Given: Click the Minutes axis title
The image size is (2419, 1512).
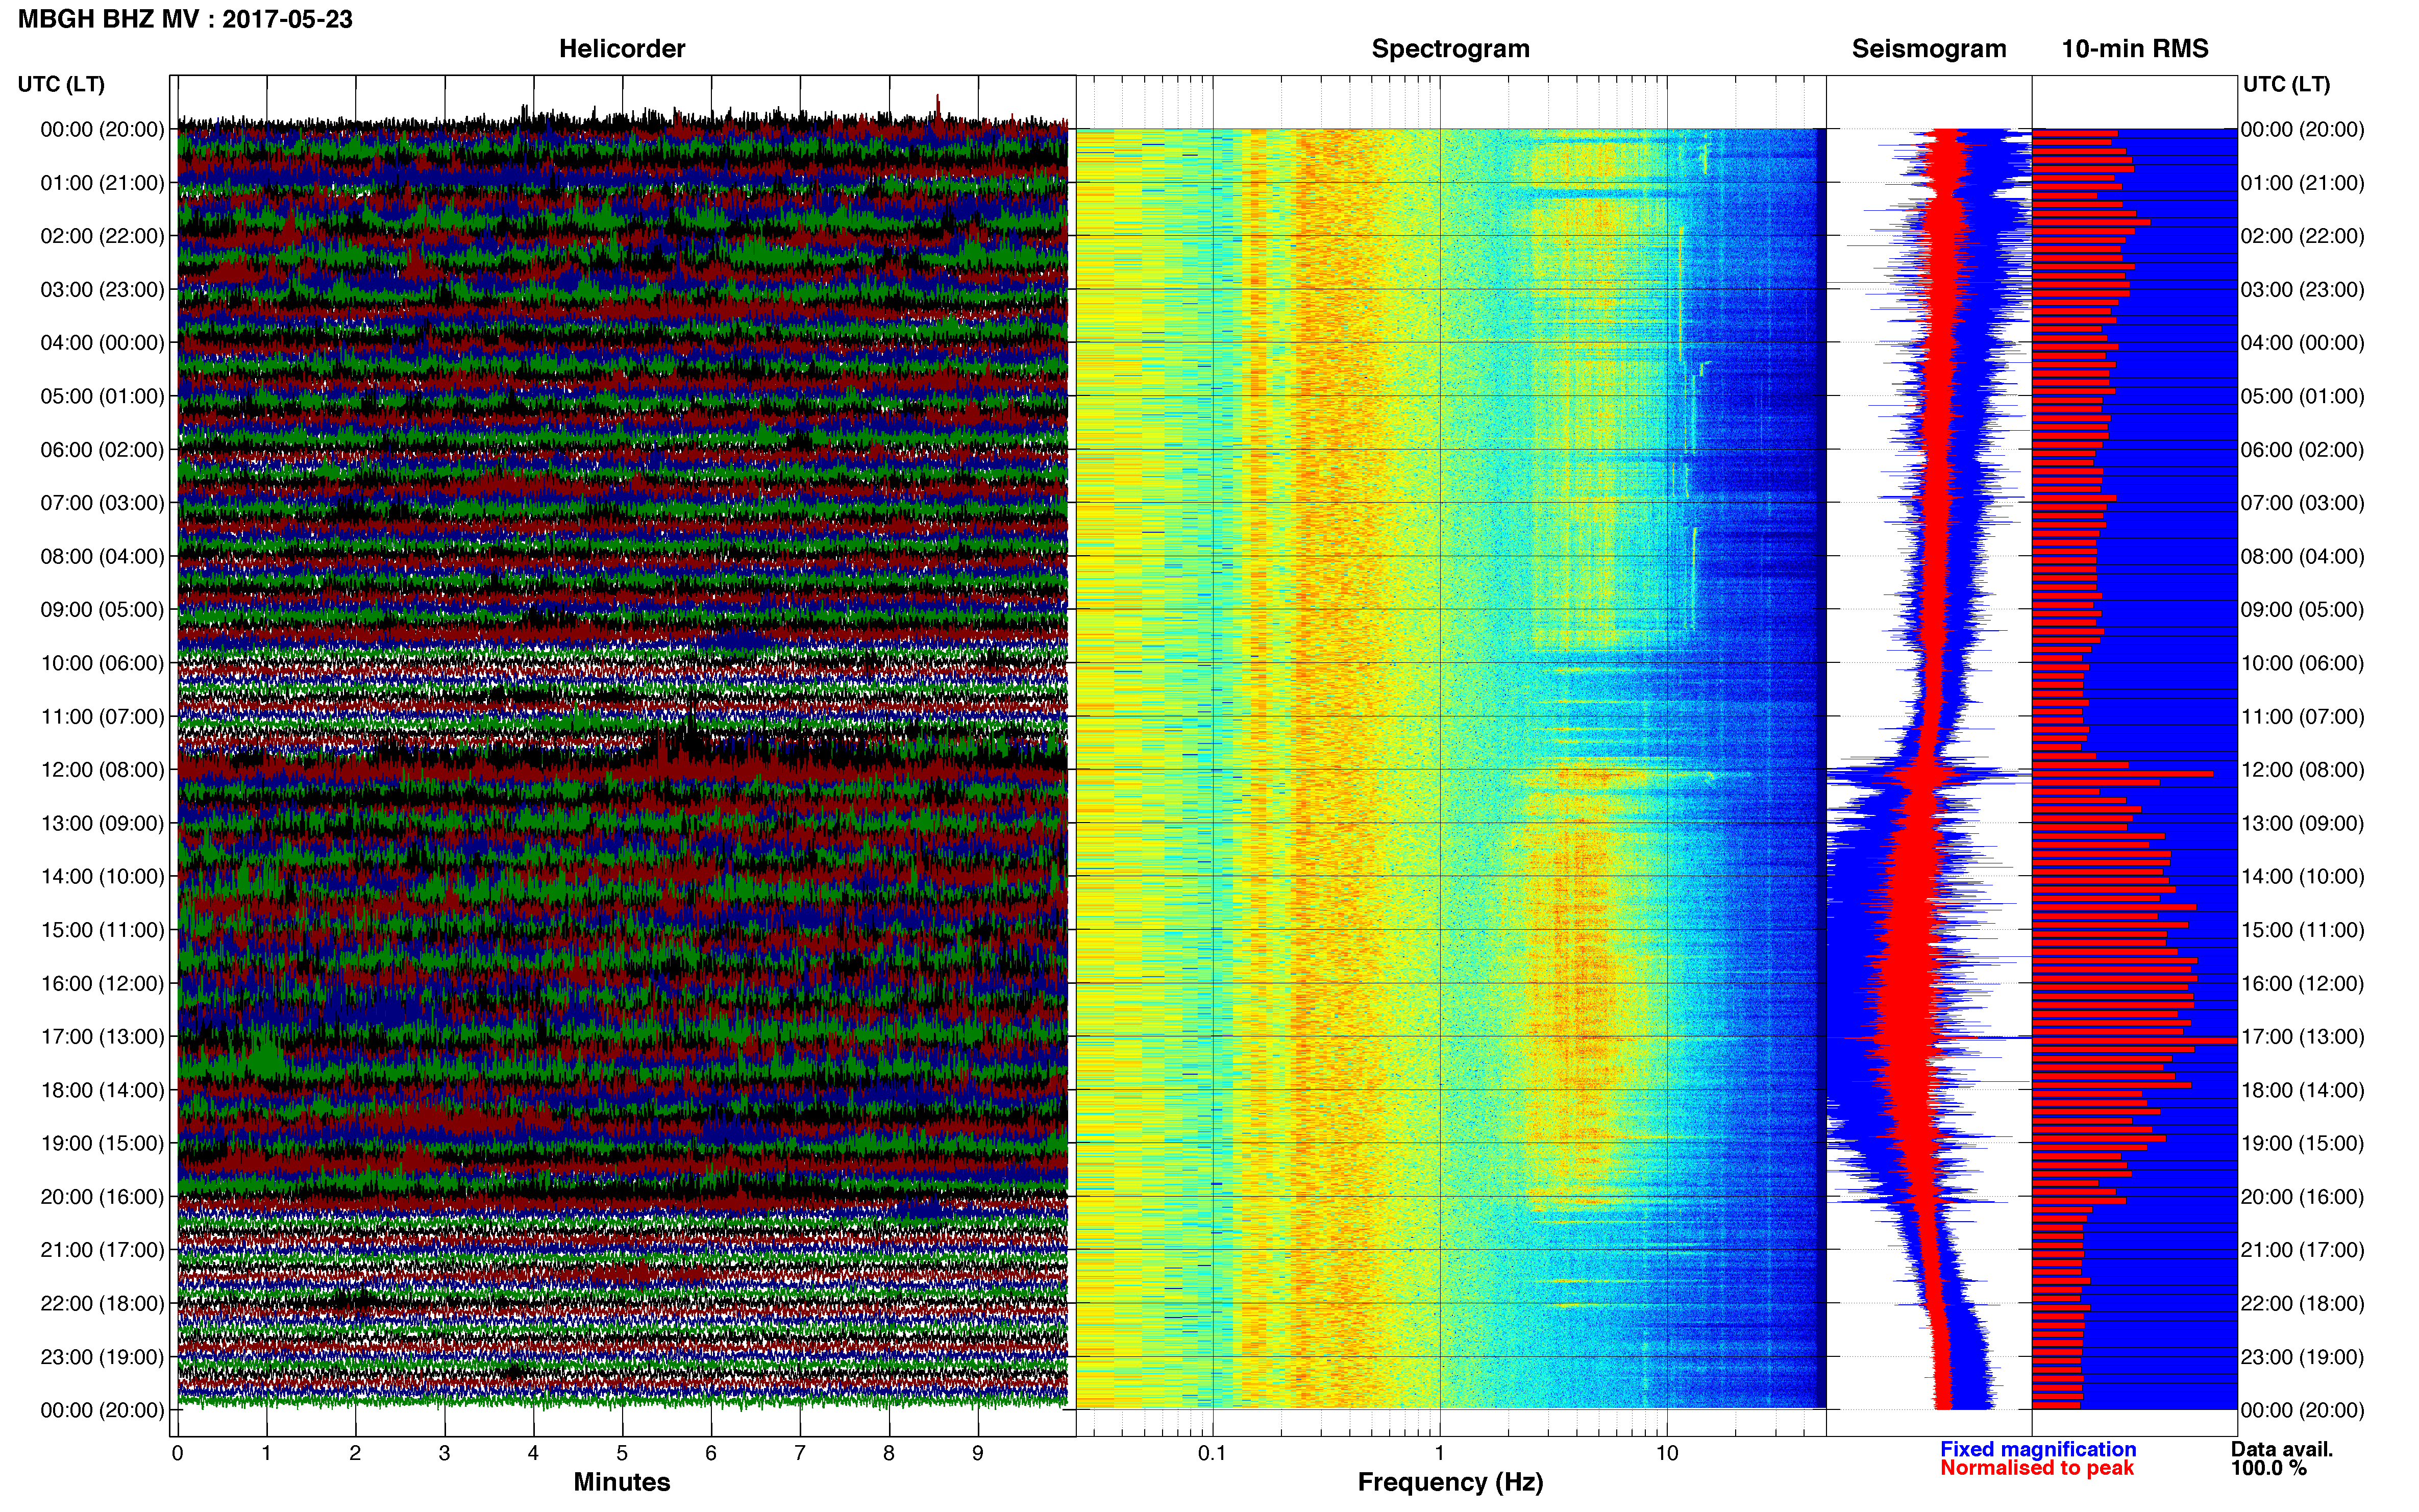Looking at the screenshot, I should (x=622, y=1482).
